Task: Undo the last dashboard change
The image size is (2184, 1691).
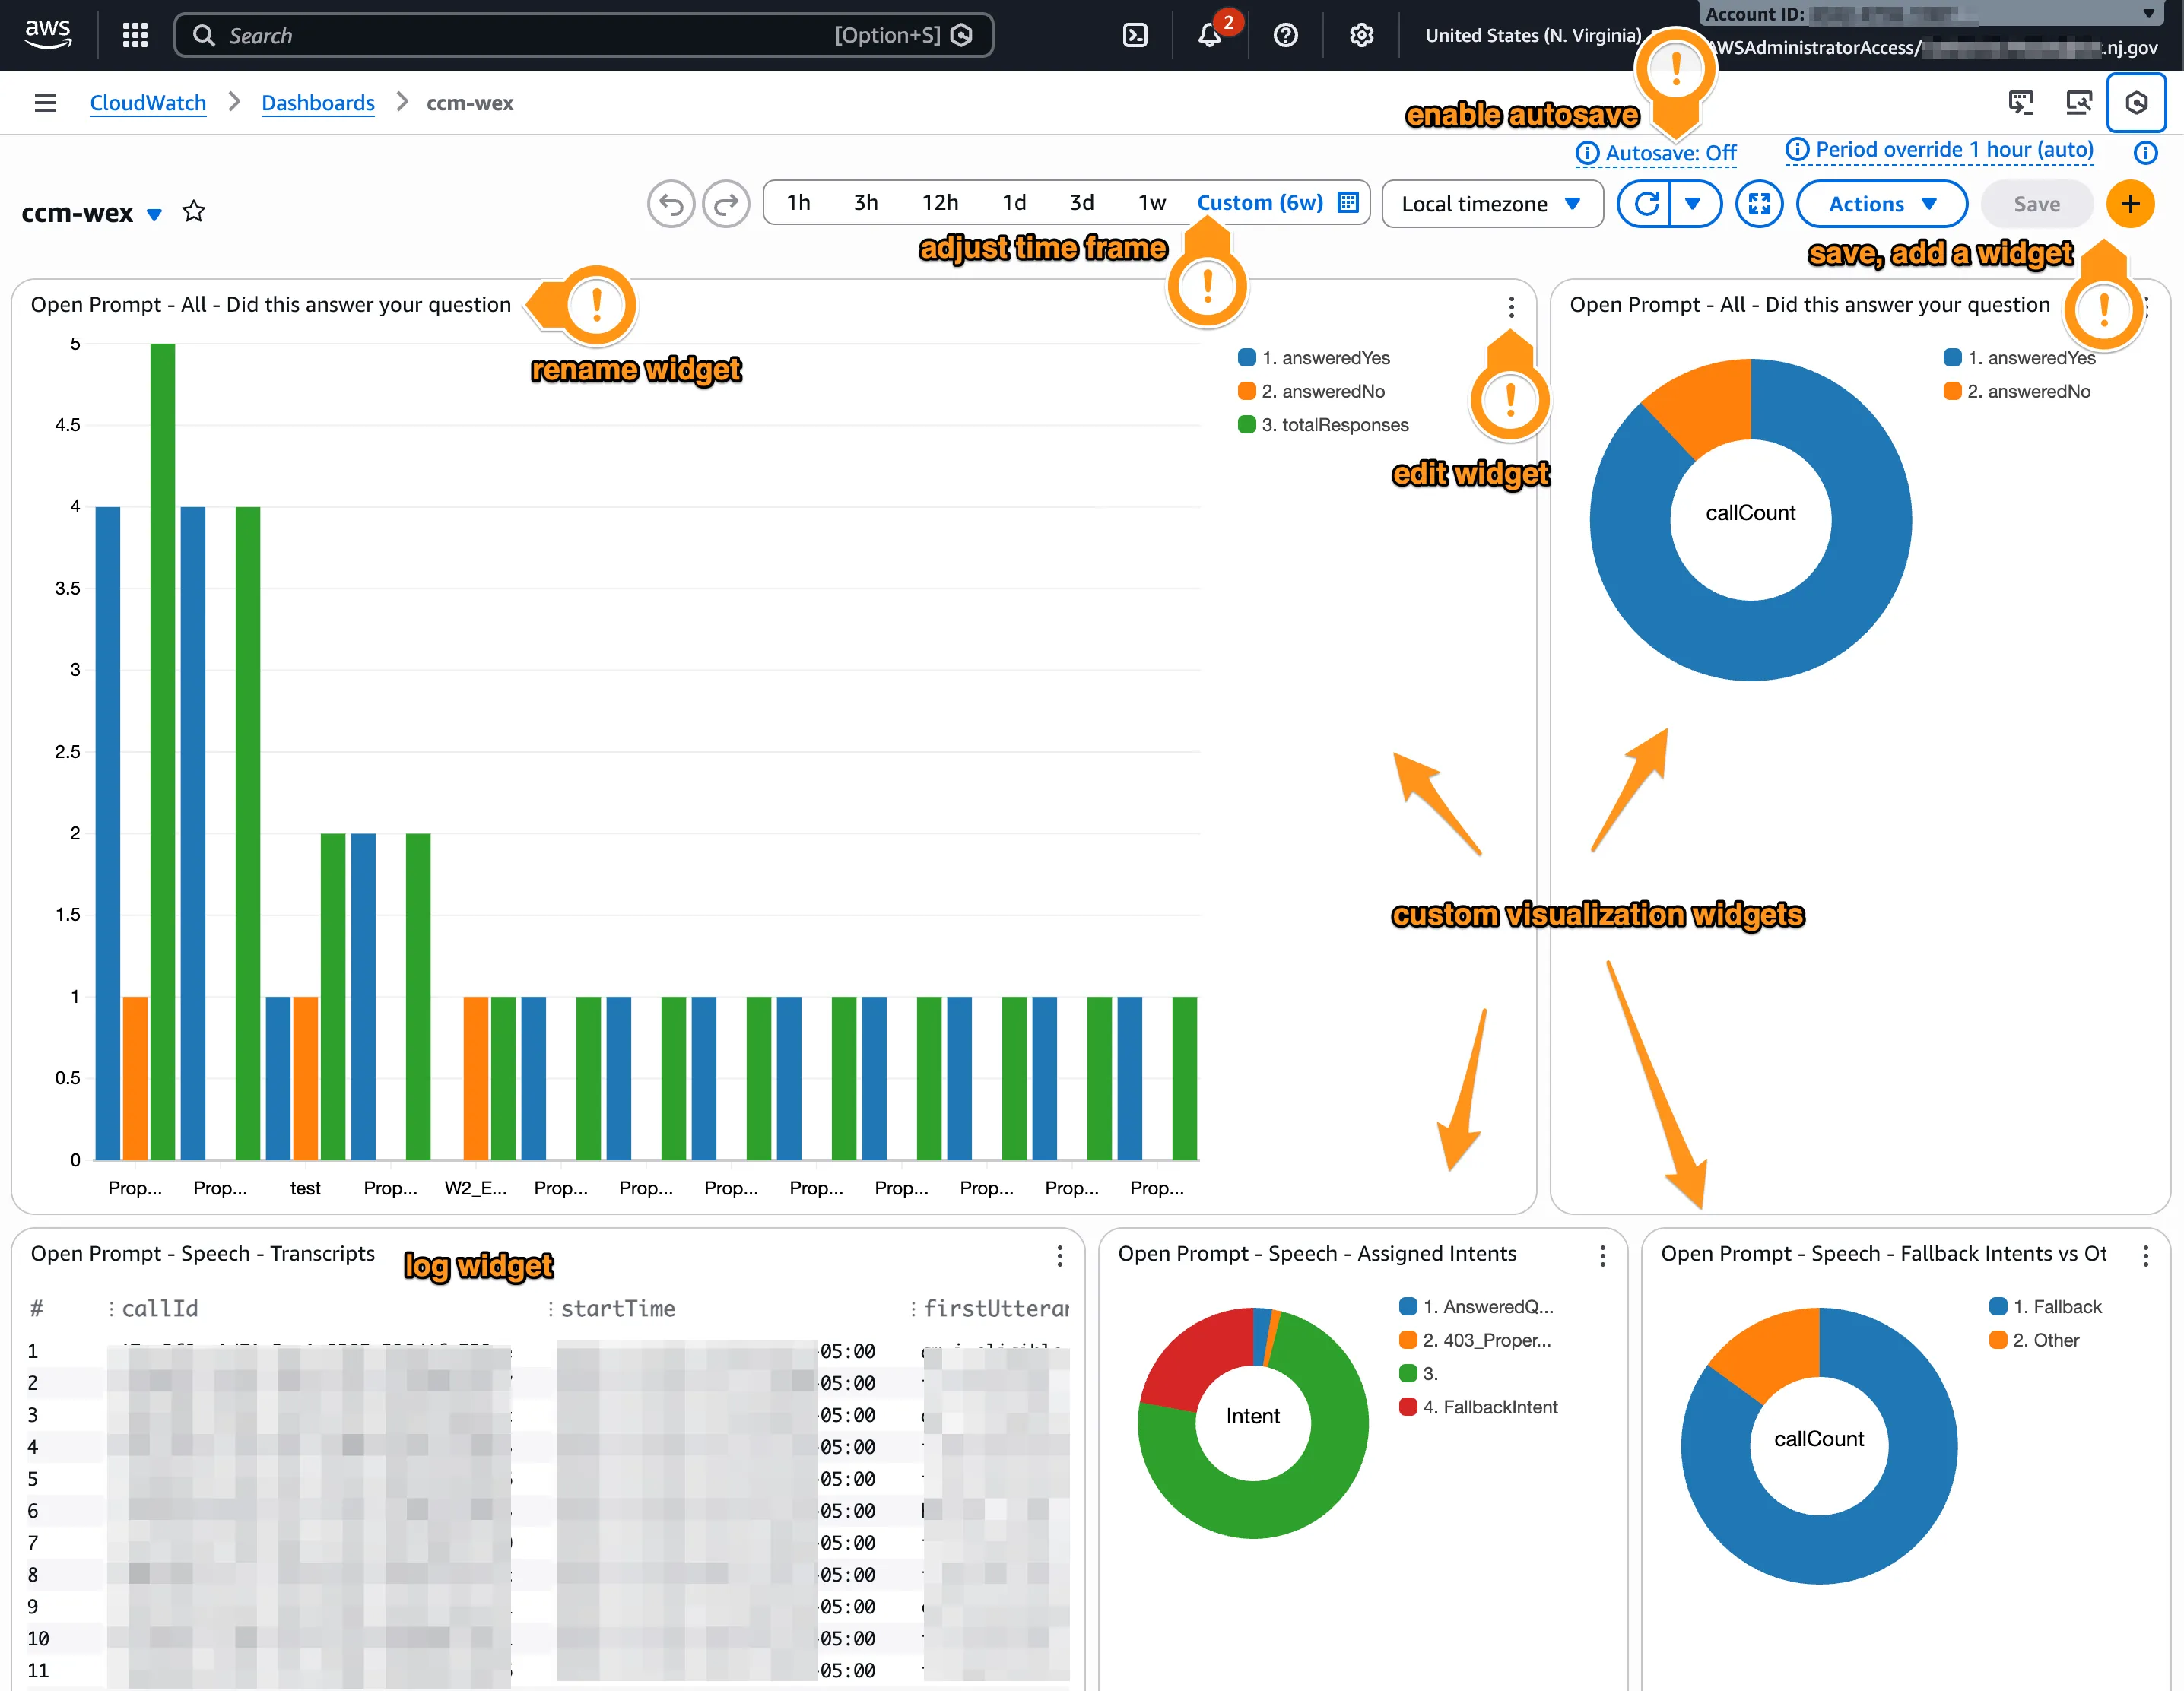Action: [671, 204]
